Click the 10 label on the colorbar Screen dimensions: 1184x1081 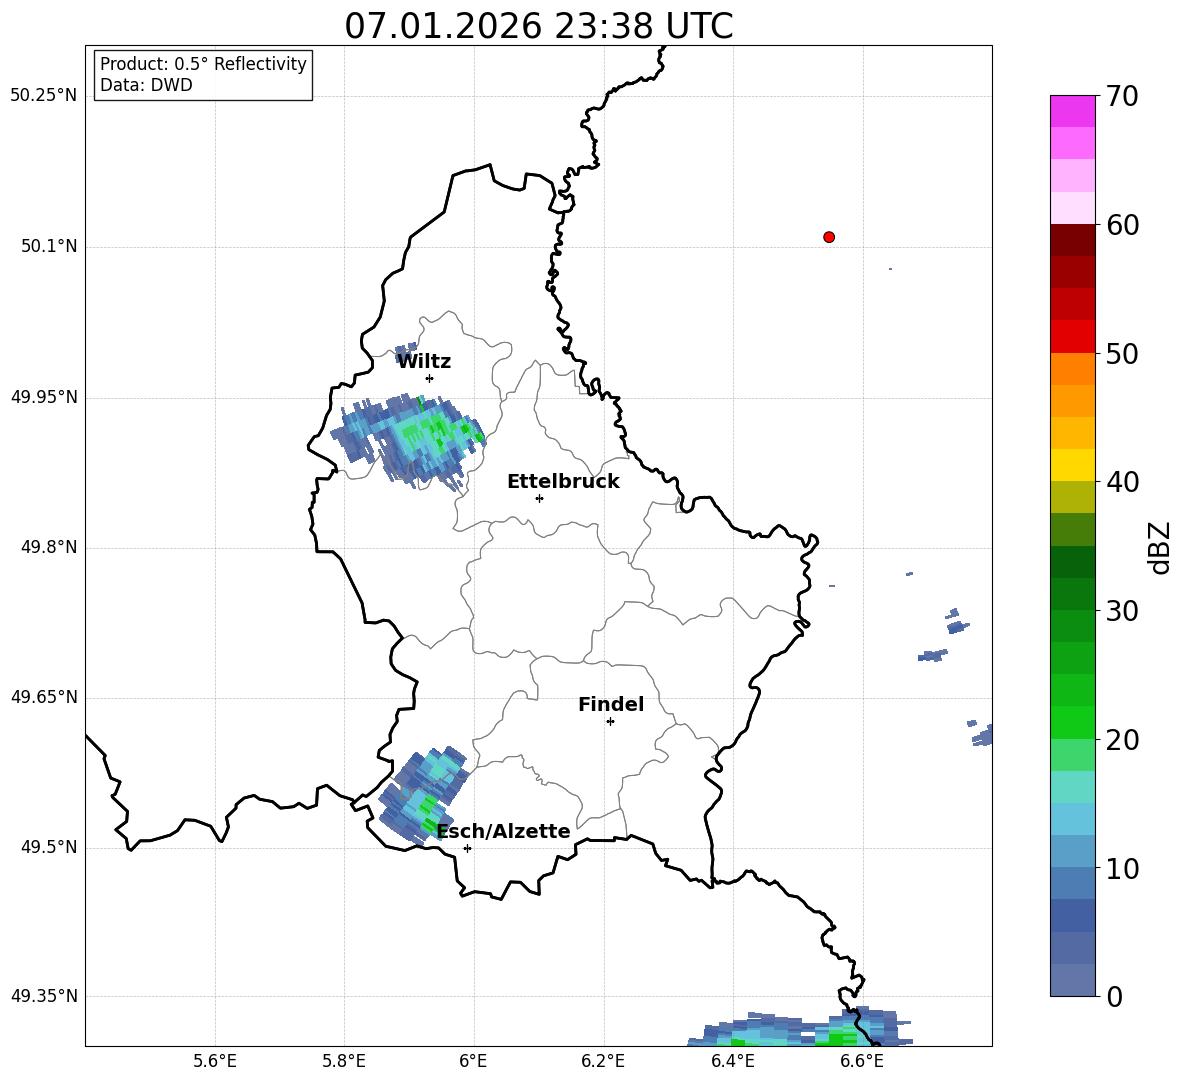click(x=1122, y=868)
